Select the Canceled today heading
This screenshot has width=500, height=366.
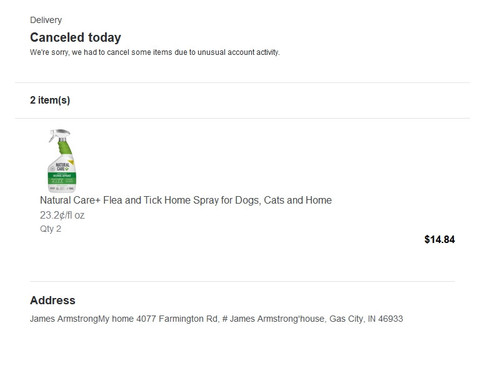(x=76, y=37)
